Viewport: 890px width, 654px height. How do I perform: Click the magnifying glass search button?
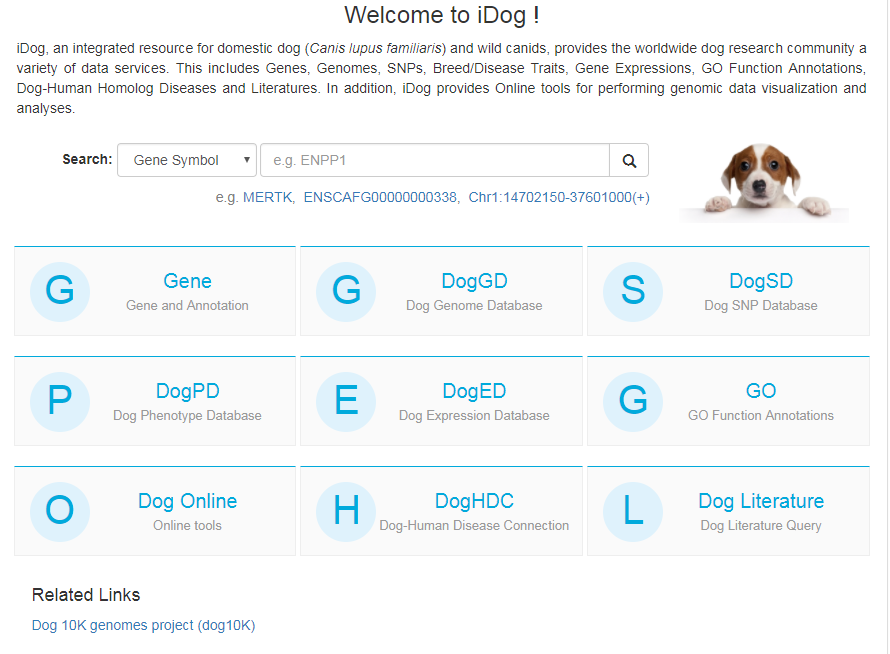pos(629,160)
